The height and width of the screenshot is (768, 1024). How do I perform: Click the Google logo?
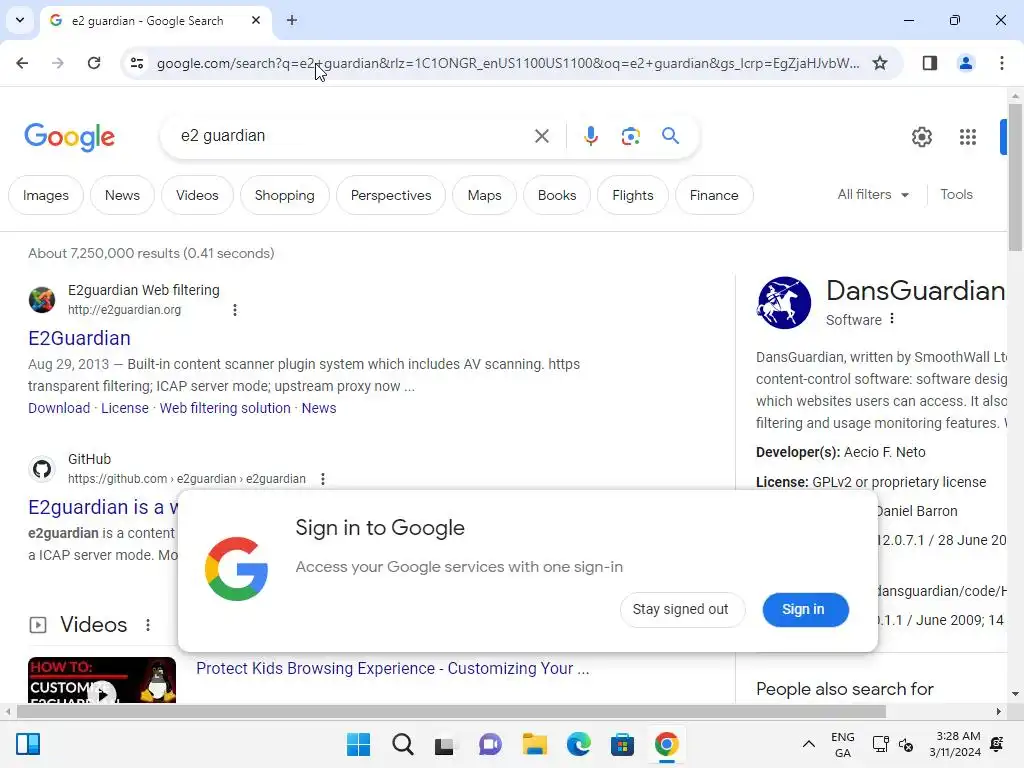click(69, 136)
